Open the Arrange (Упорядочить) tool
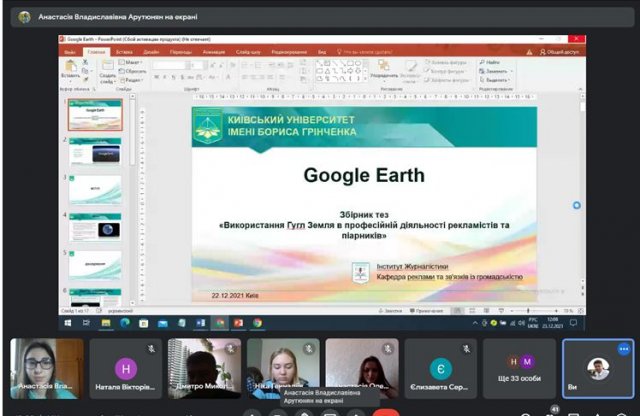The image size is (640, 416). tap(383, 70)
